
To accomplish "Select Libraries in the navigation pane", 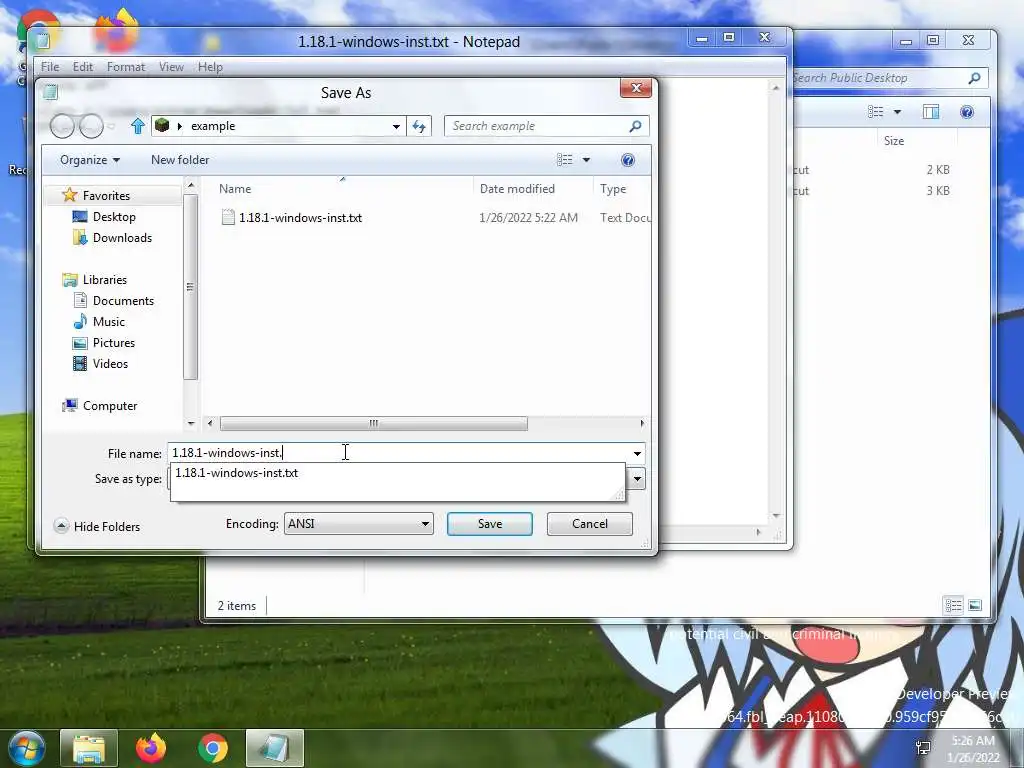I will [104, 280].
